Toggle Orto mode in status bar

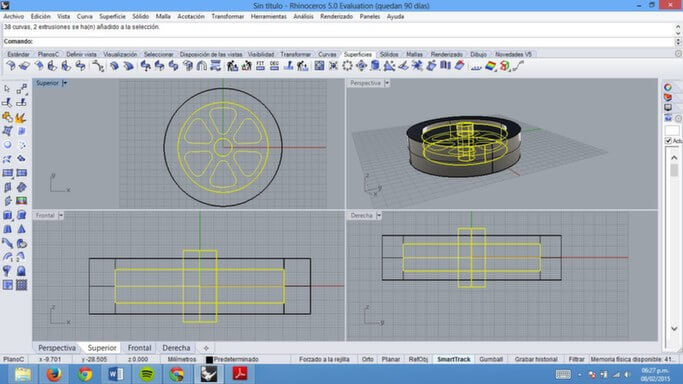(367, 359)
